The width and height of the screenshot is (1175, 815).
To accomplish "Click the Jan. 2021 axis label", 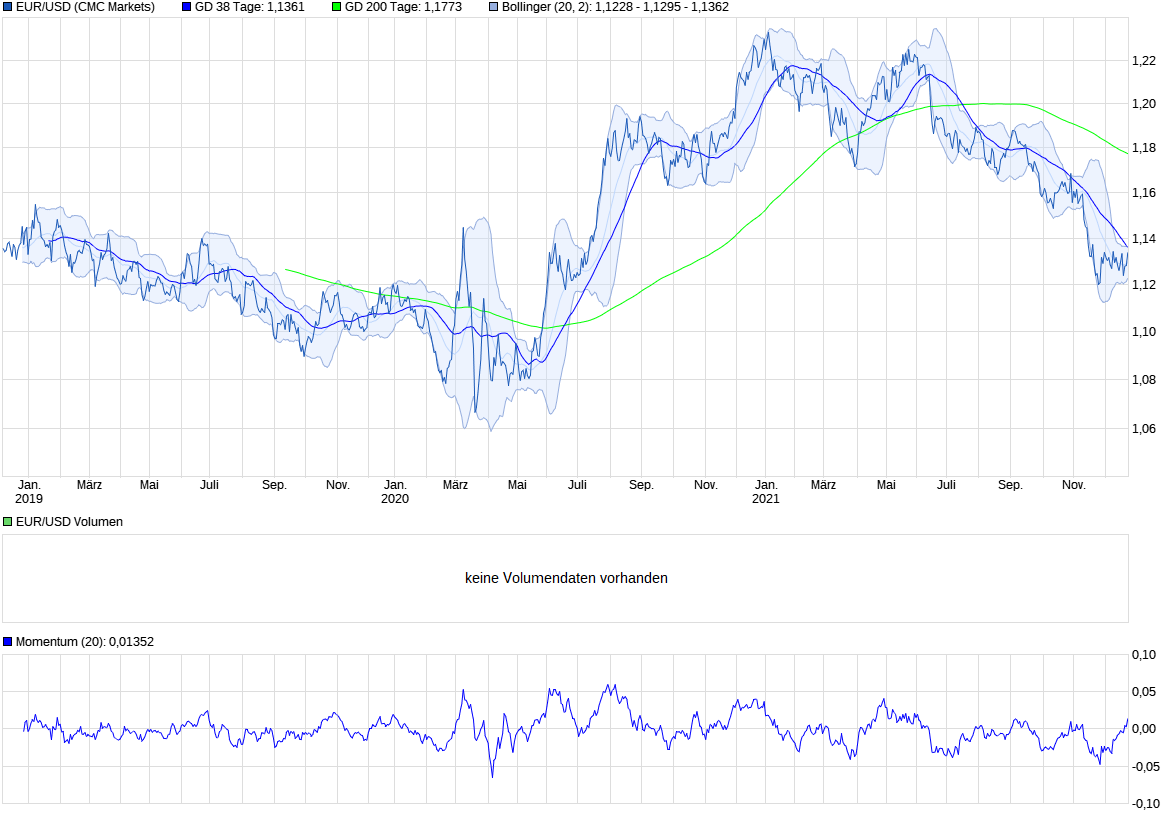I will pyautogui.click(x=767, y=490).
